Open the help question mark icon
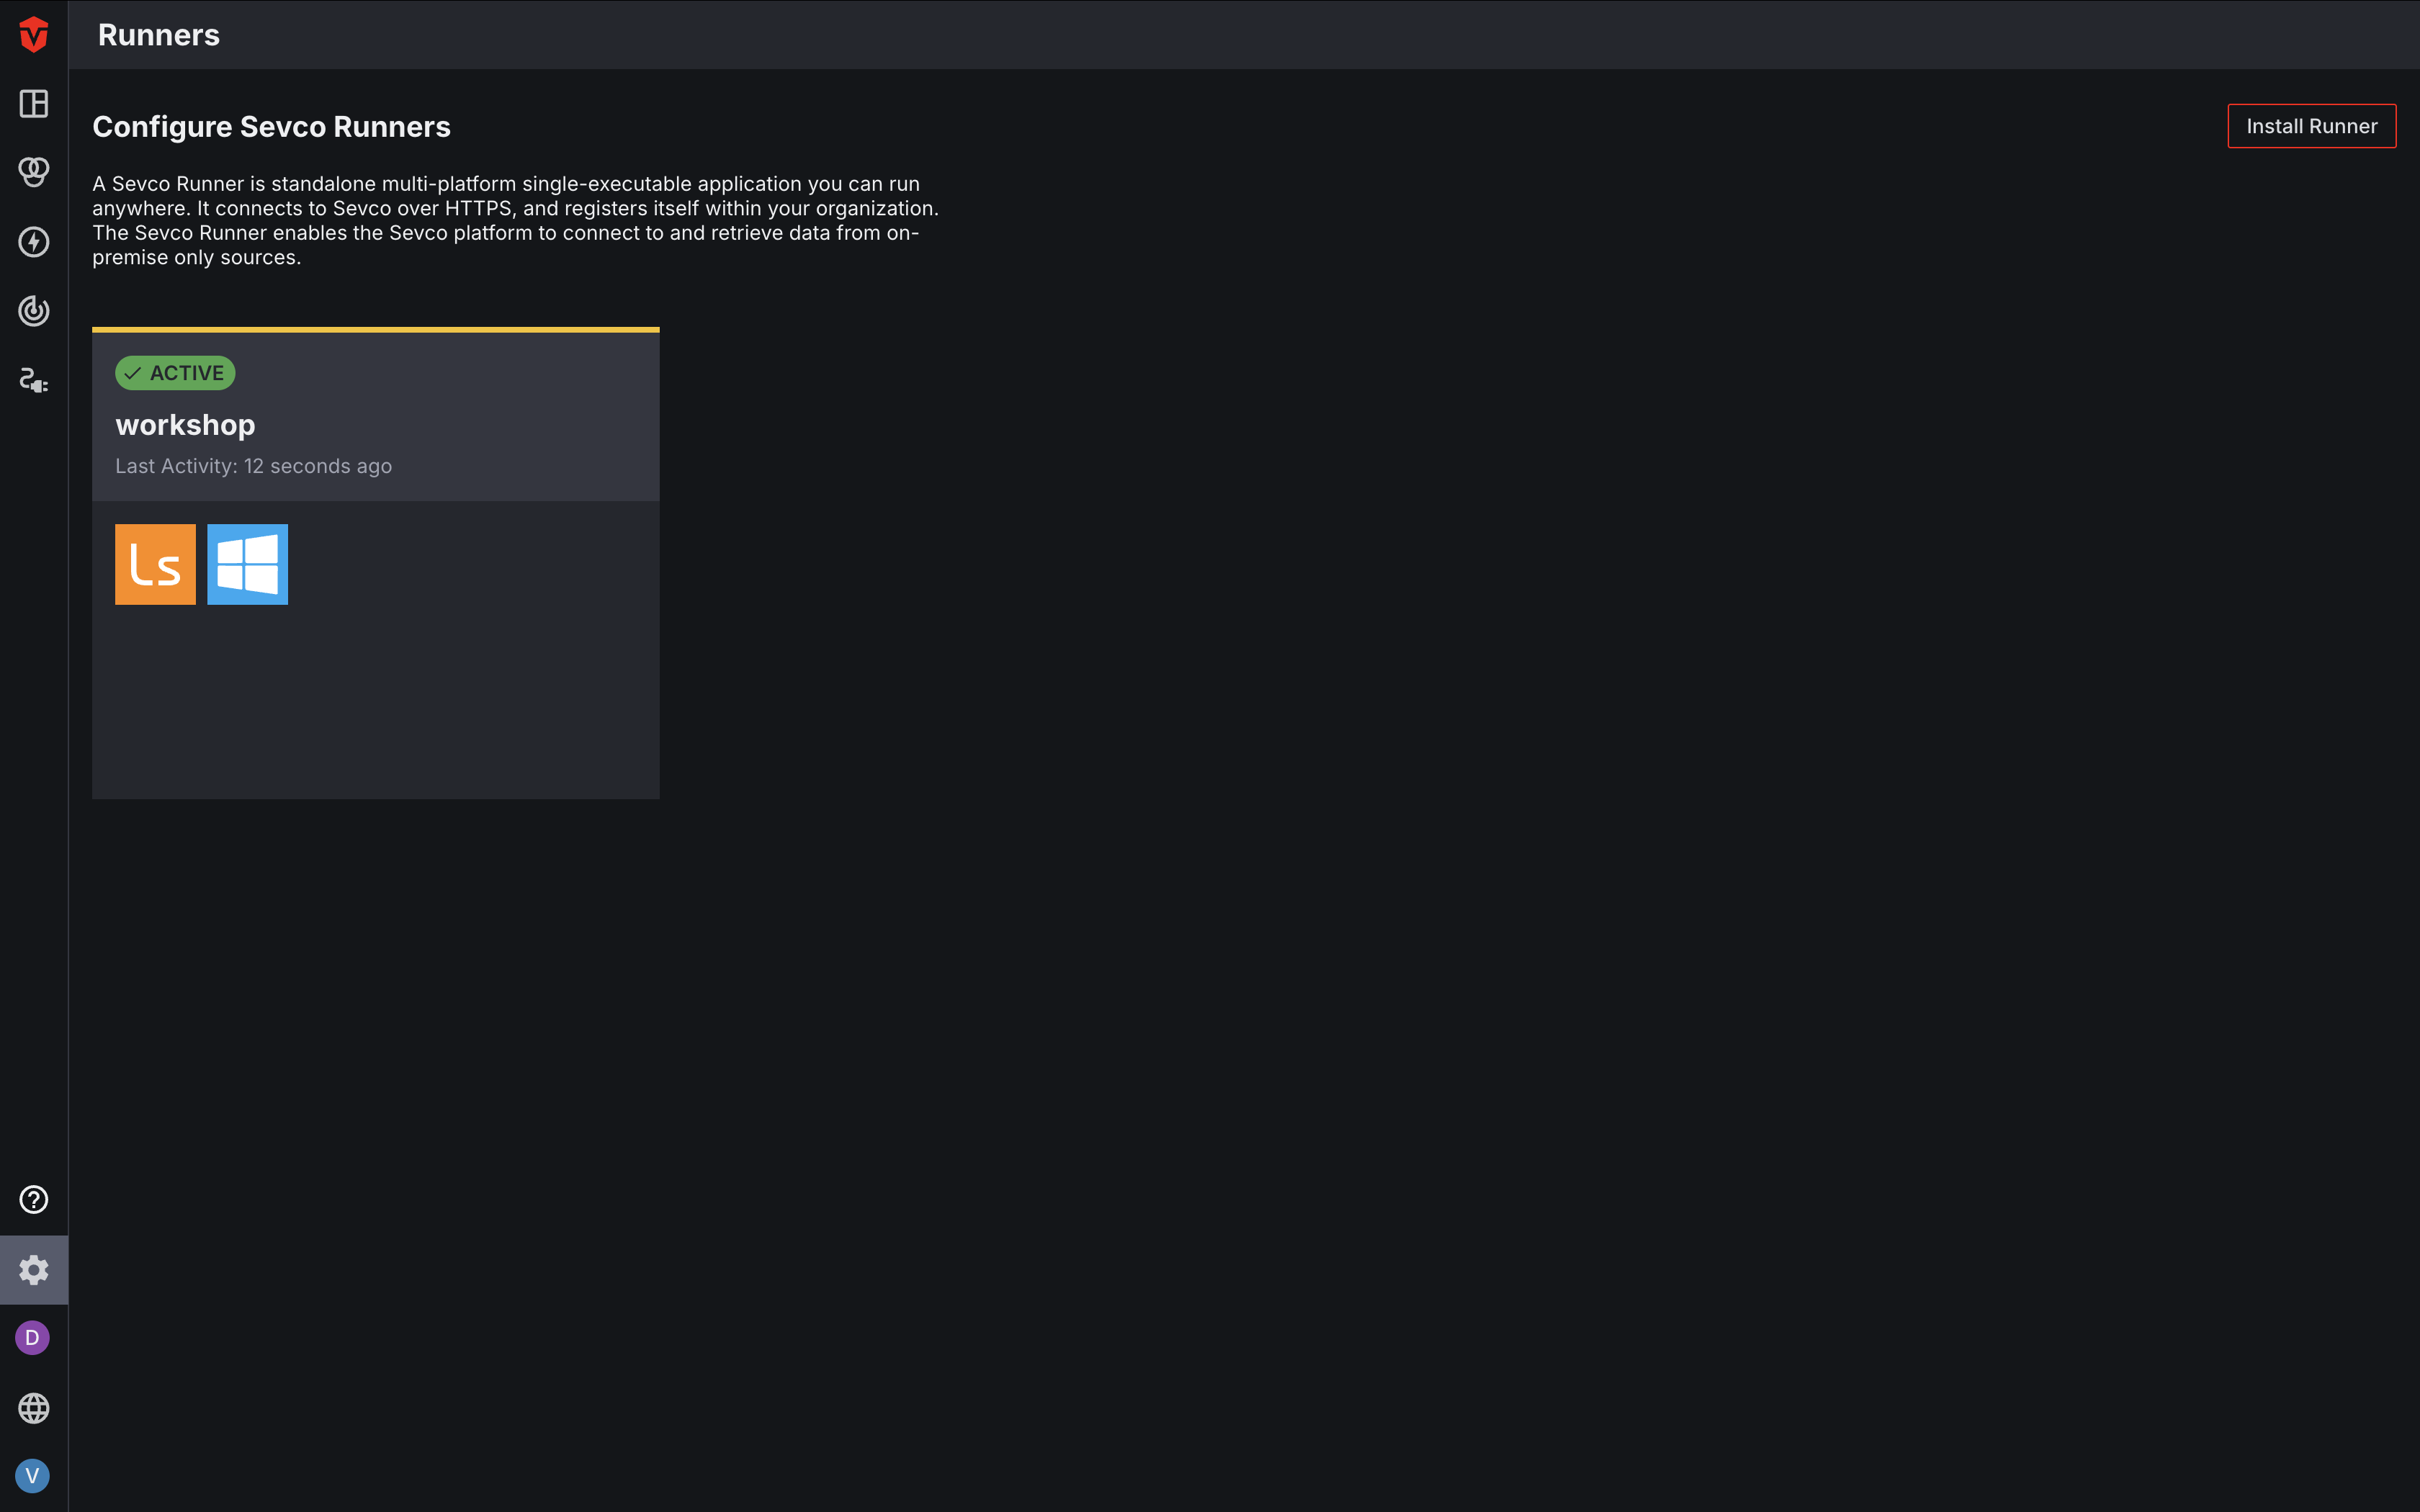 tap(34, 1200)
